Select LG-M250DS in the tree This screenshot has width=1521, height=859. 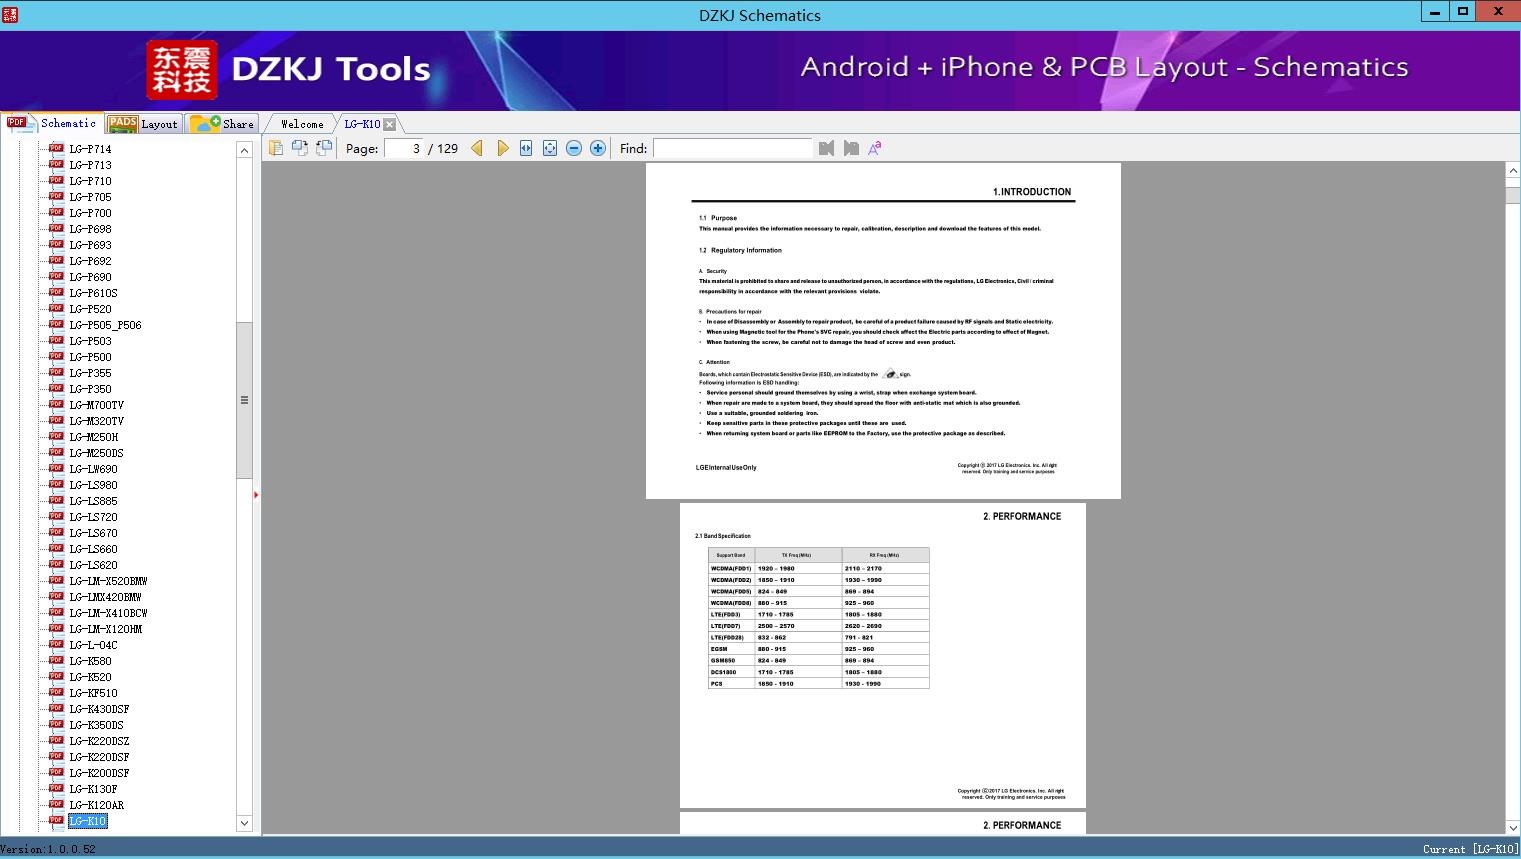(x=96, y=453)
